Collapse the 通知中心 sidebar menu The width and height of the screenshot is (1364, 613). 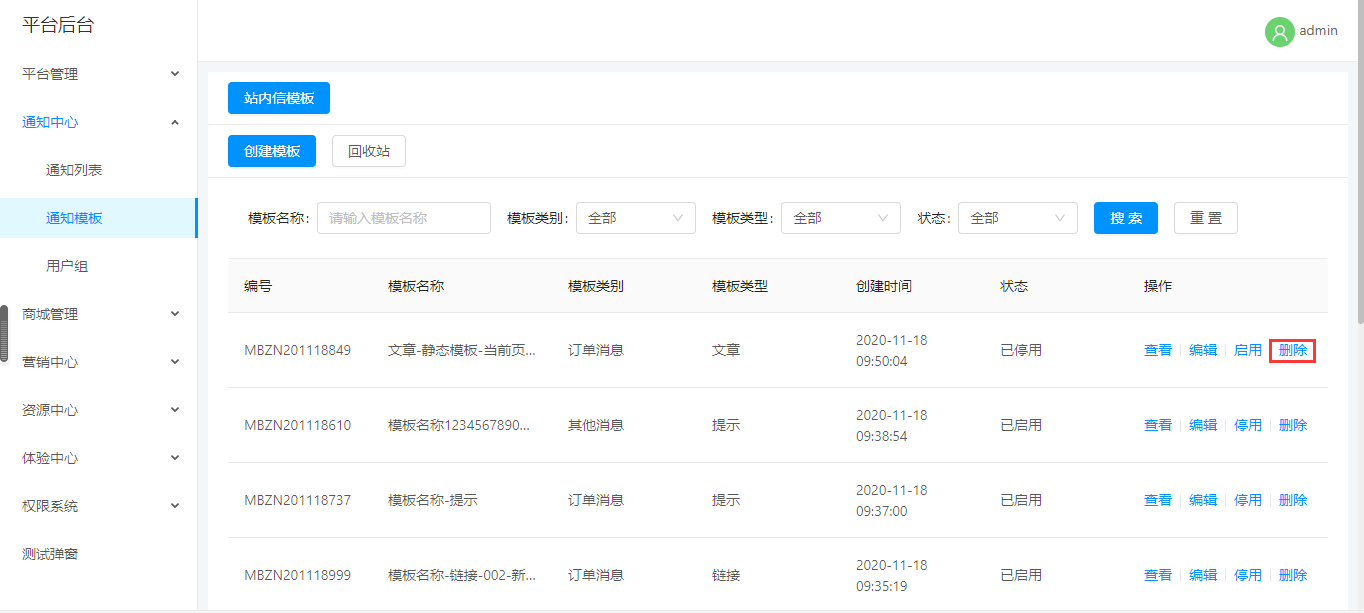click(x=98, y=122)
